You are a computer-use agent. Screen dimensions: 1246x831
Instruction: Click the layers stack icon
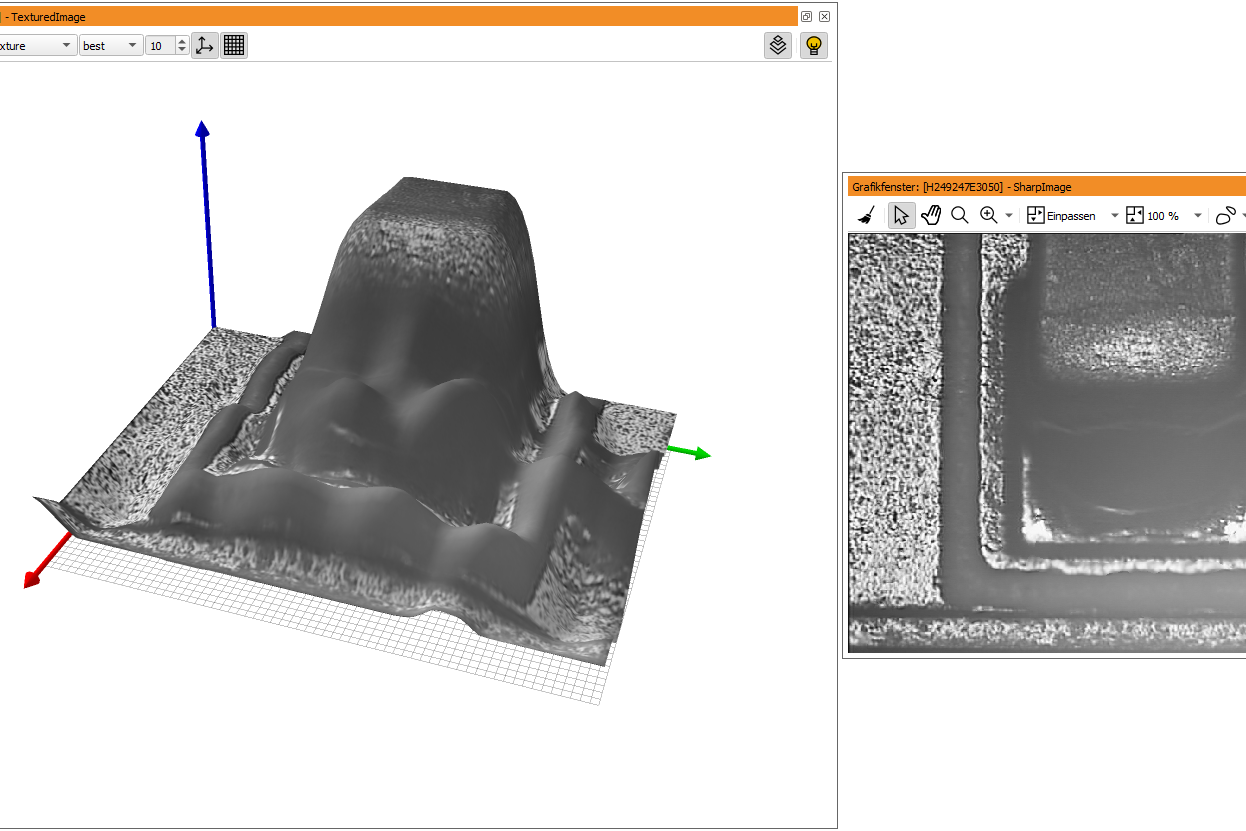(x=779, y=45)
